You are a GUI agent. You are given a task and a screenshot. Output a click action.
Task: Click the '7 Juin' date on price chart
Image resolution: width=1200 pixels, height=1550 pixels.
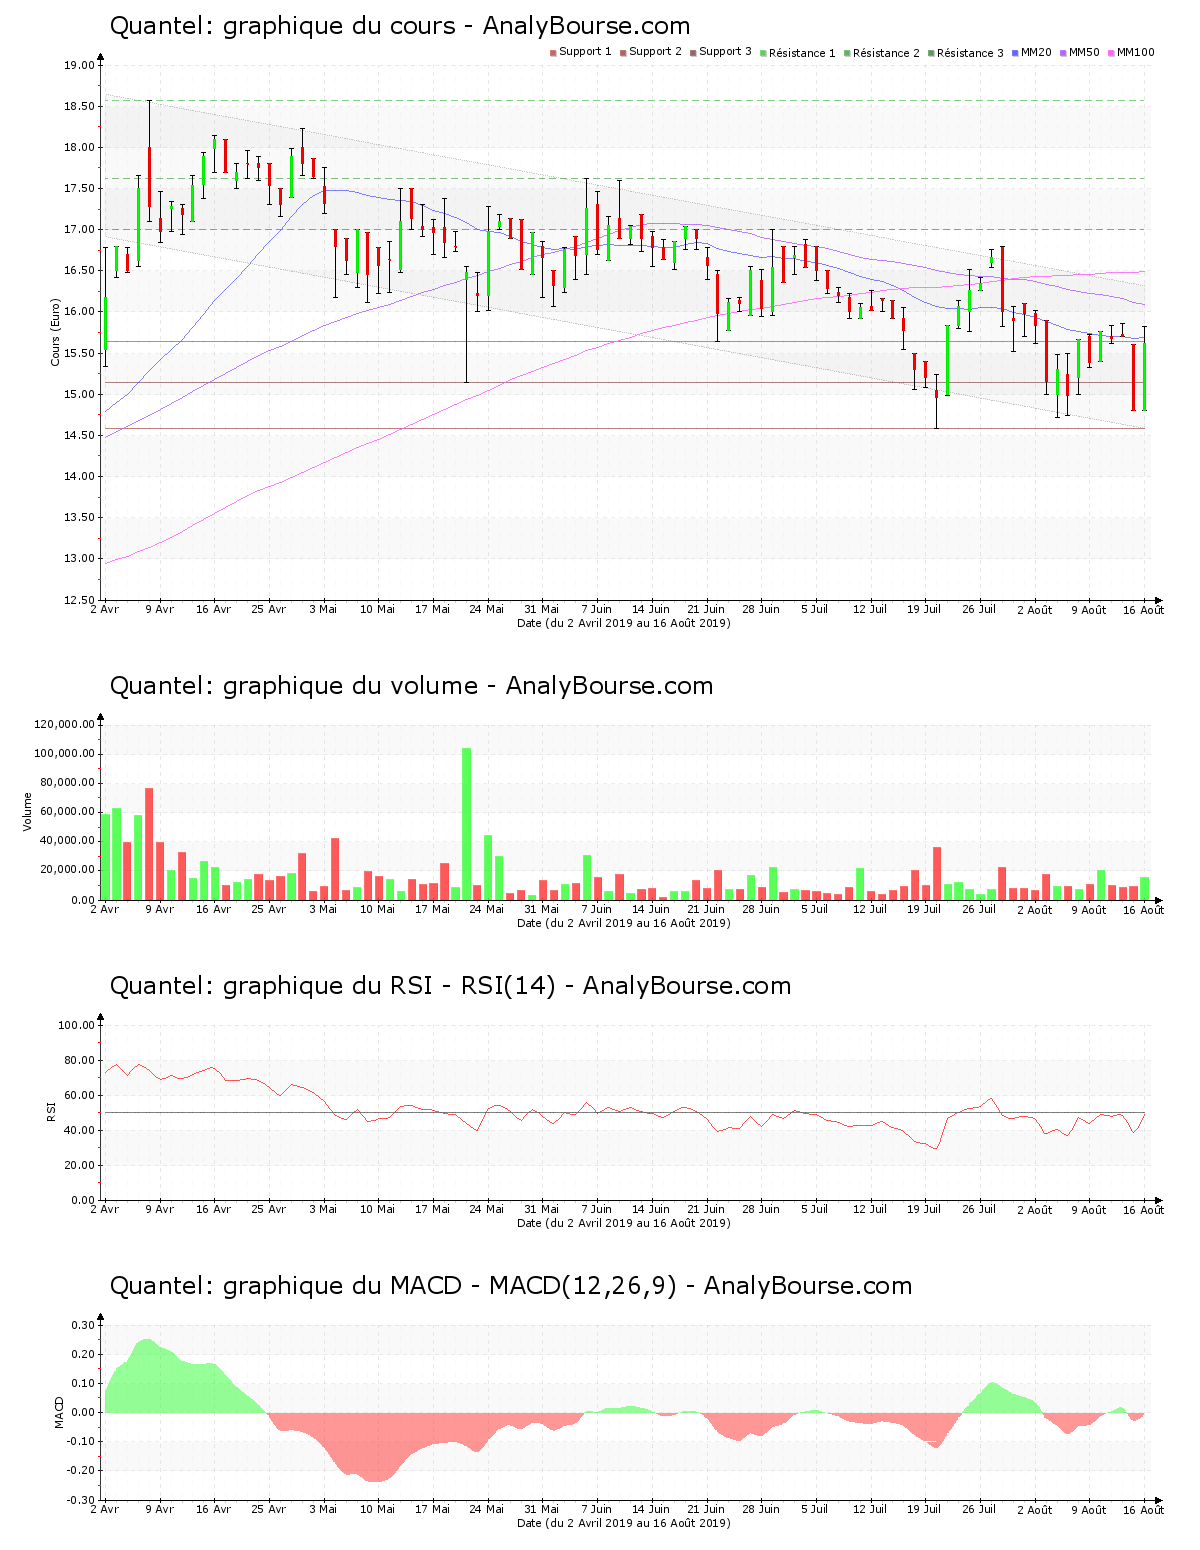[597, 609]
